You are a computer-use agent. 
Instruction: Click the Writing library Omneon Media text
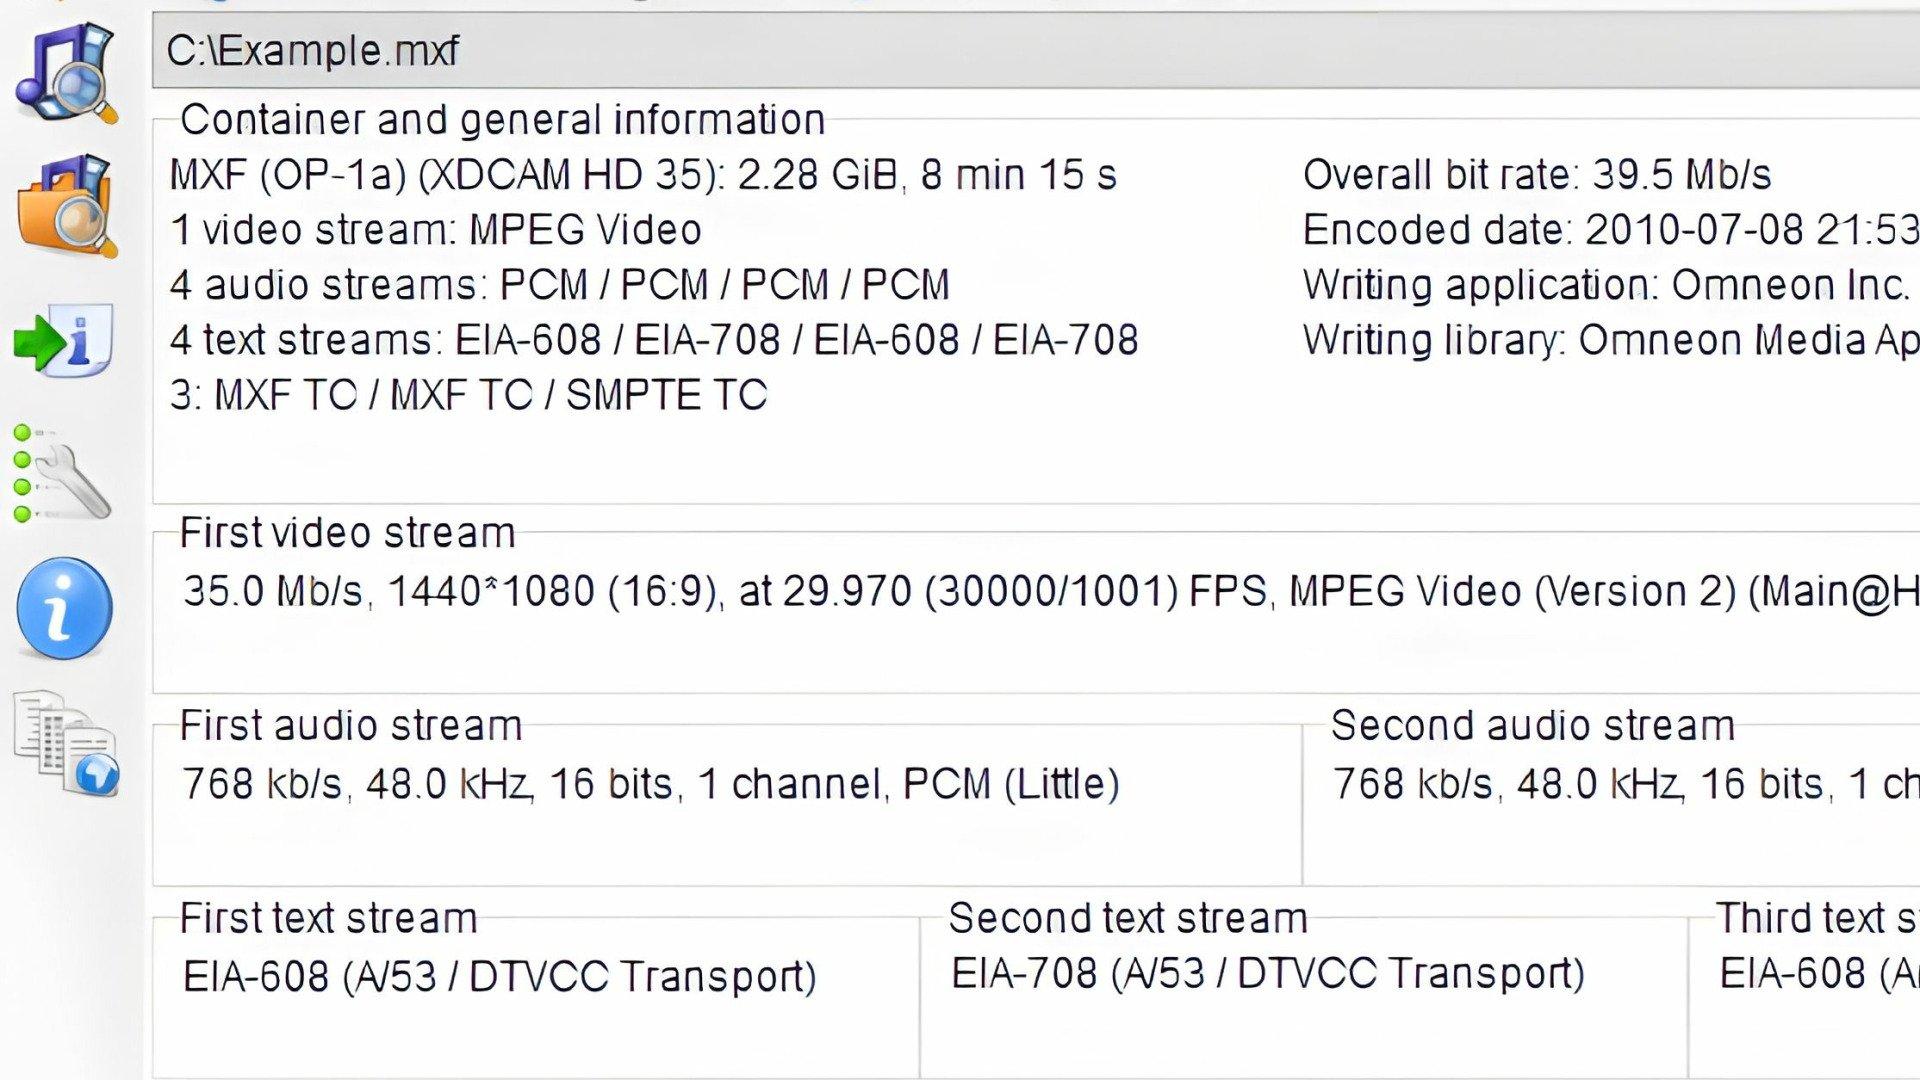(x=1611, y=340)
